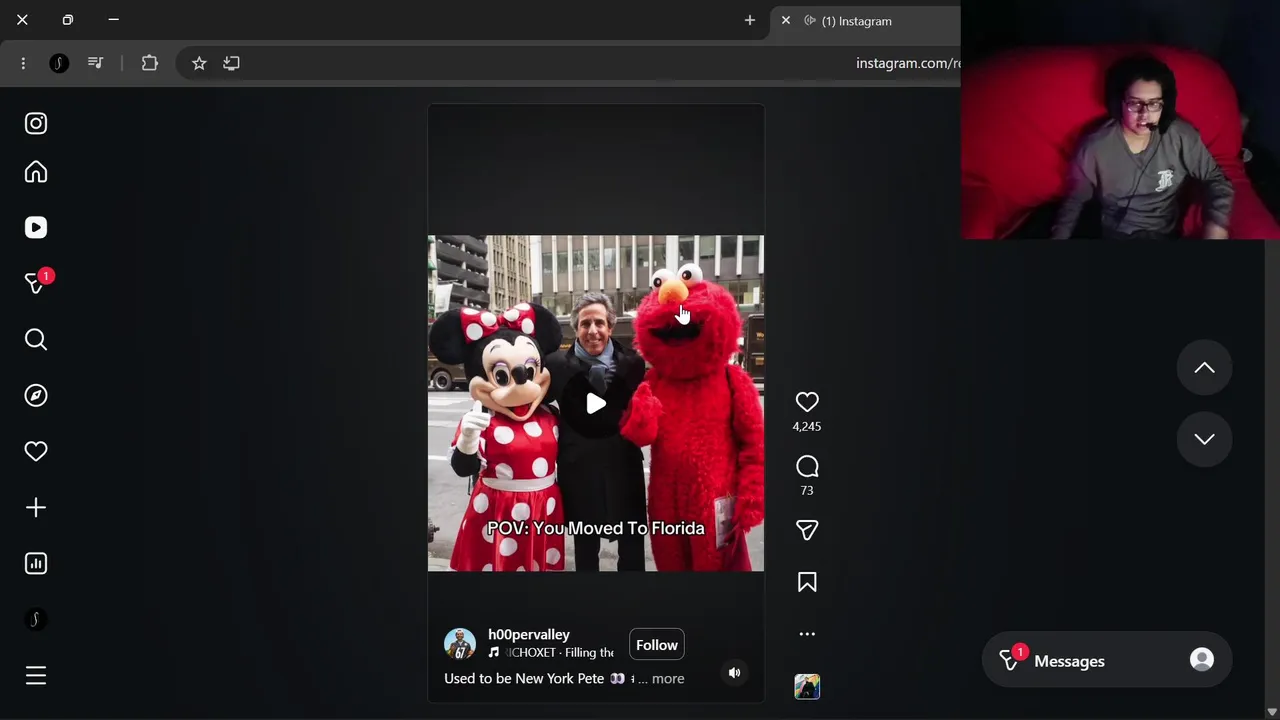Screen dimensions: 1280x720
Task: Save the reel with the bookmark icon
Action: (807, 582)
